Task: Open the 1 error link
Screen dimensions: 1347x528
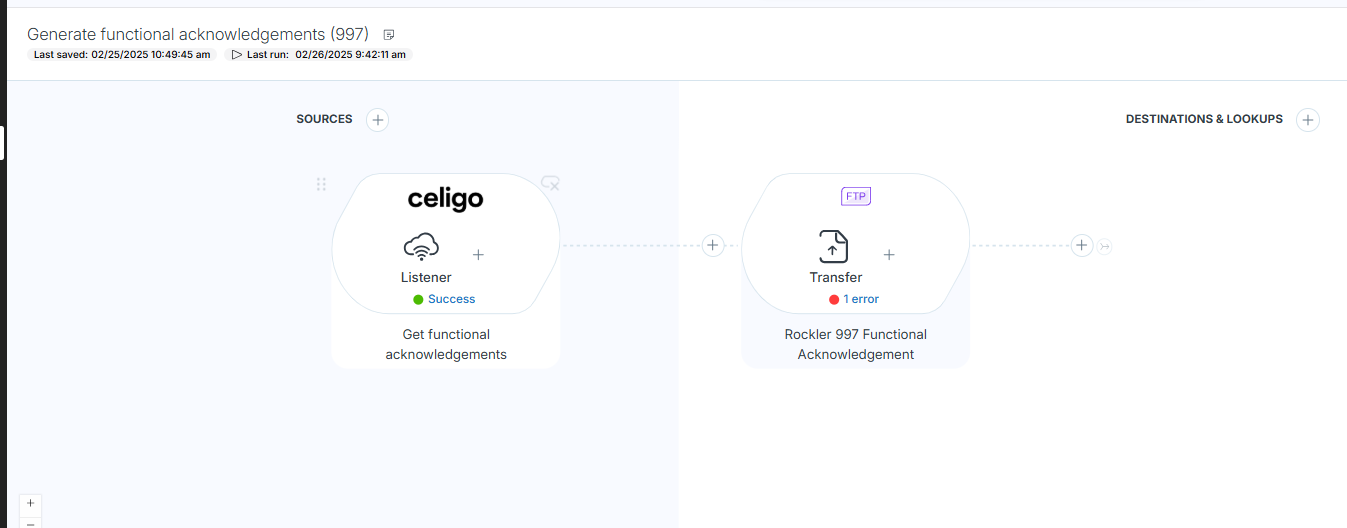Action: (860, 299)
